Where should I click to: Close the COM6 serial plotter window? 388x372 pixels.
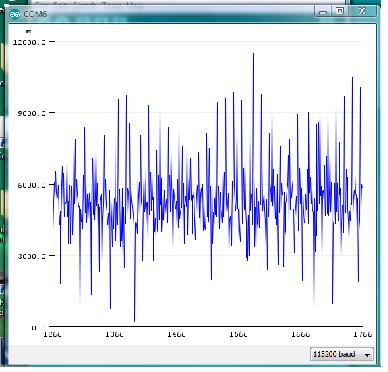362,11
